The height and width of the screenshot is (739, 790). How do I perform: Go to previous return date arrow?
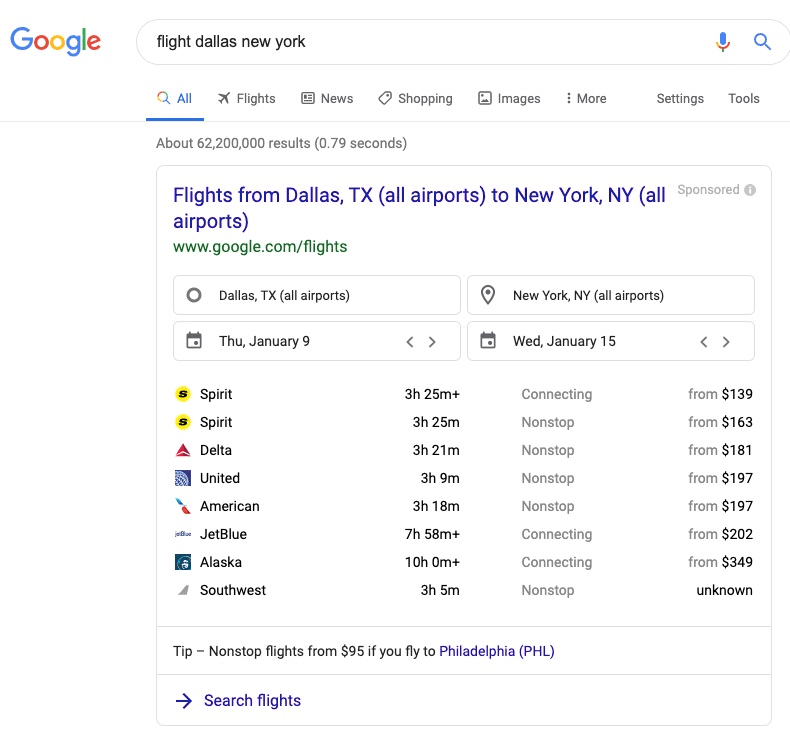(704, 342)
